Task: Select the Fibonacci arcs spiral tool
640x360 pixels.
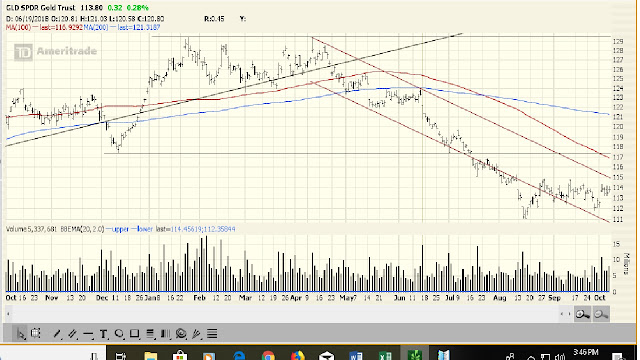Action: tap(181, 334)
